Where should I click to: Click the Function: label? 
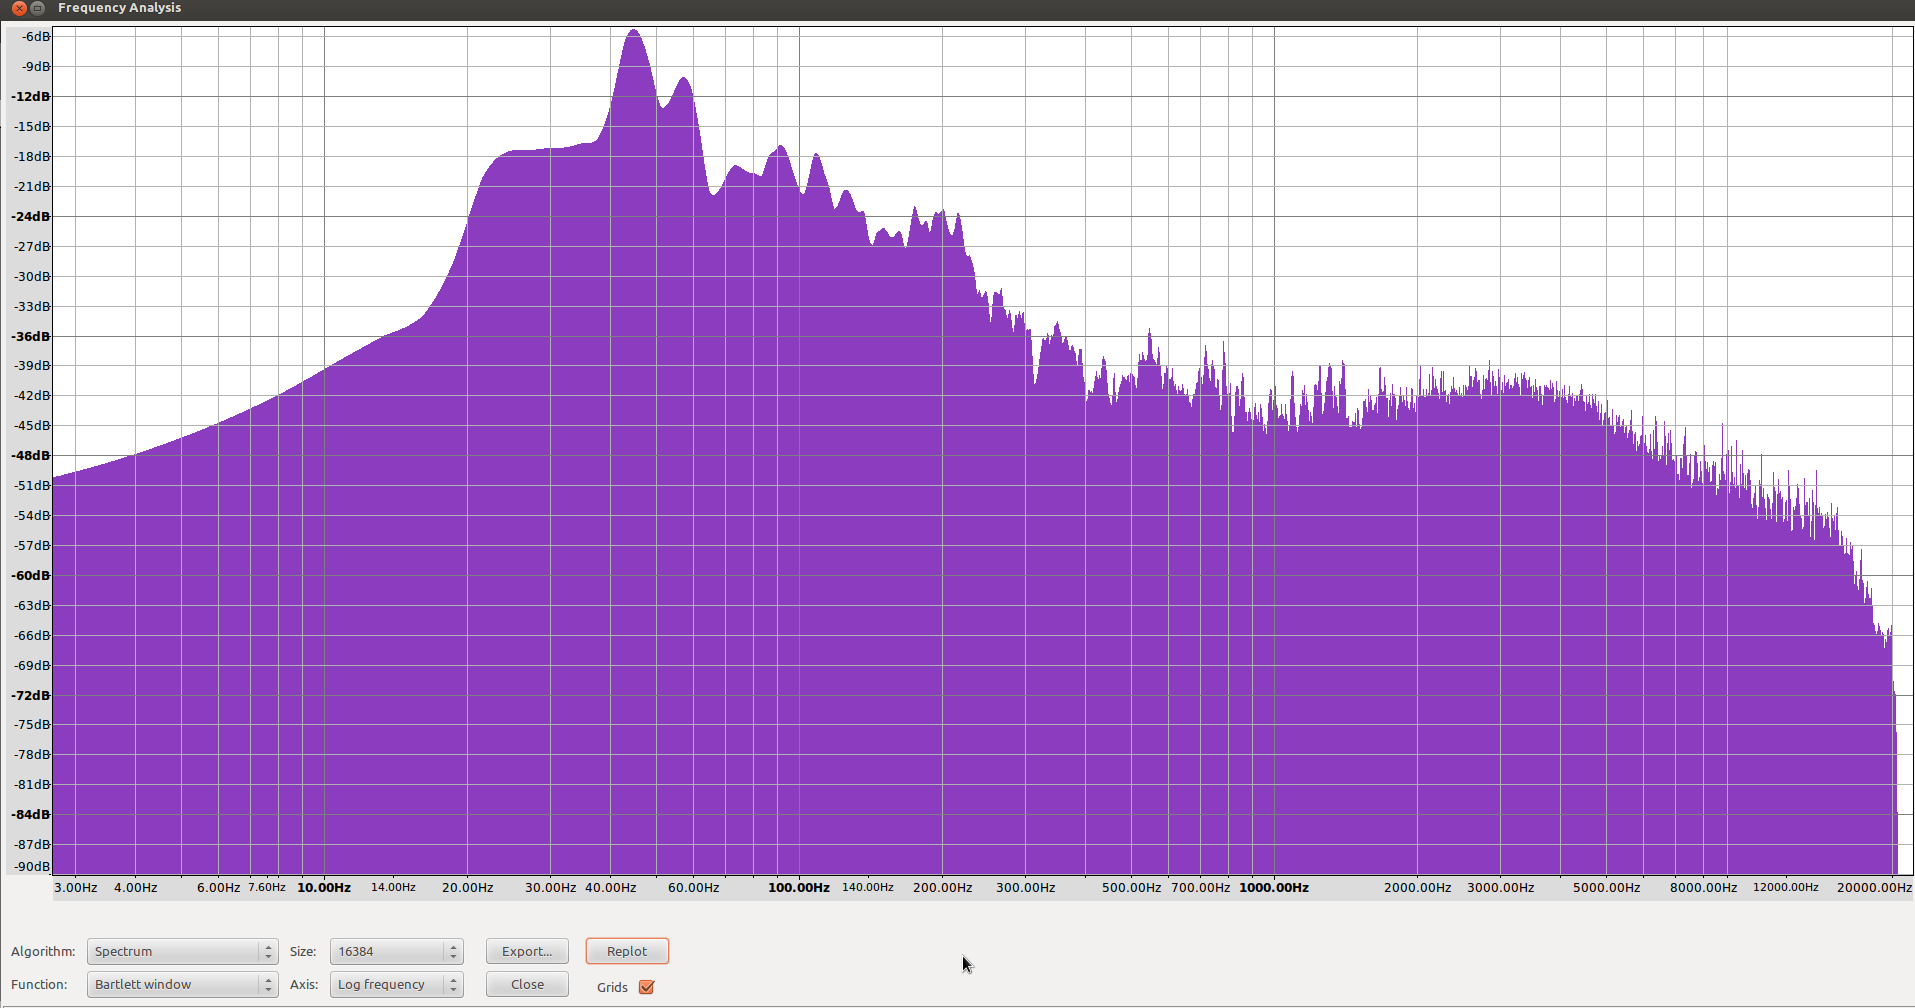click(39, 984)
